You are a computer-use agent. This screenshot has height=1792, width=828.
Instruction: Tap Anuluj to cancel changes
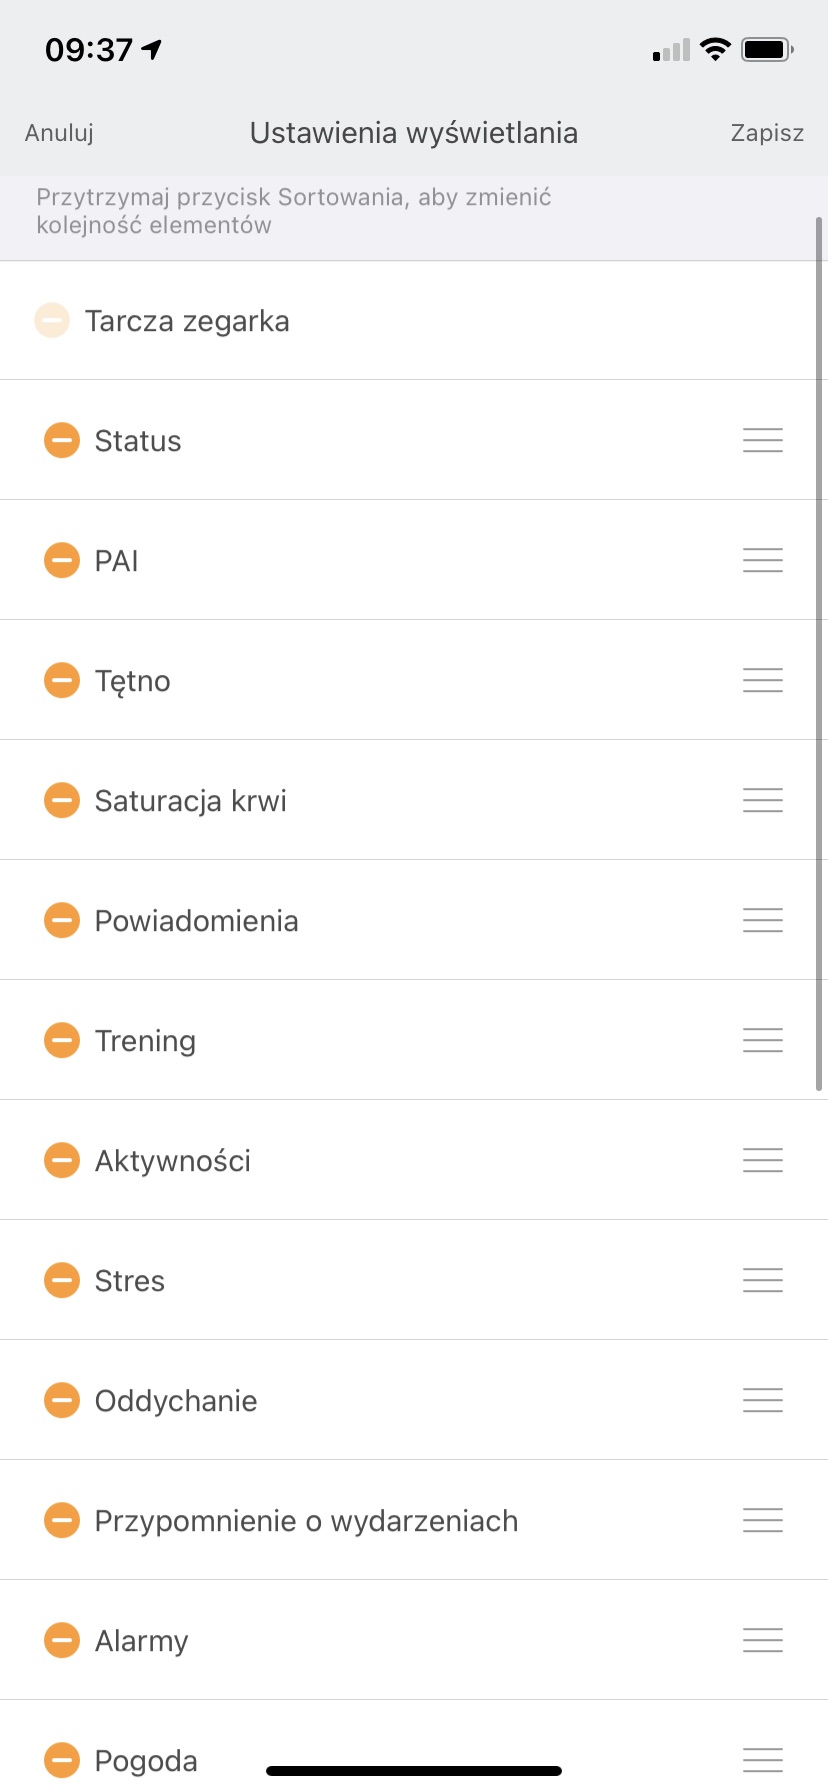[59, 133]
